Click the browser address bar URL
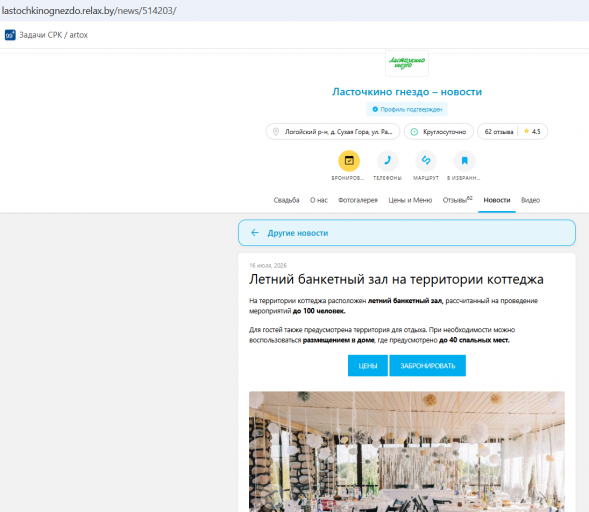Screen dimensions: 589x512 coord(89,11)
